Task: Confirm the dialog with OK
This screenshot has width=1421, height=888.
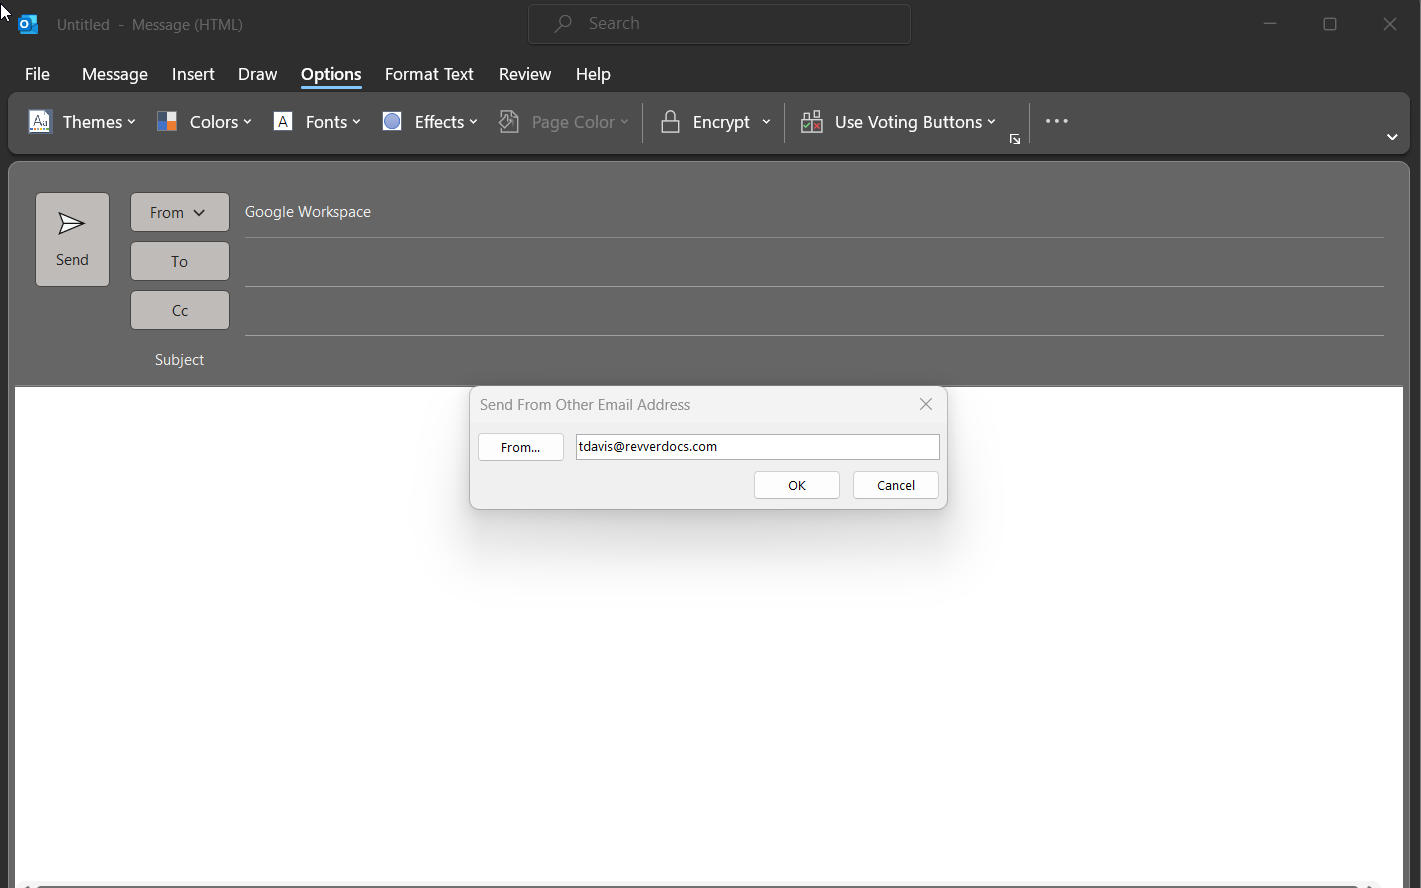Action: coord(797,485)
